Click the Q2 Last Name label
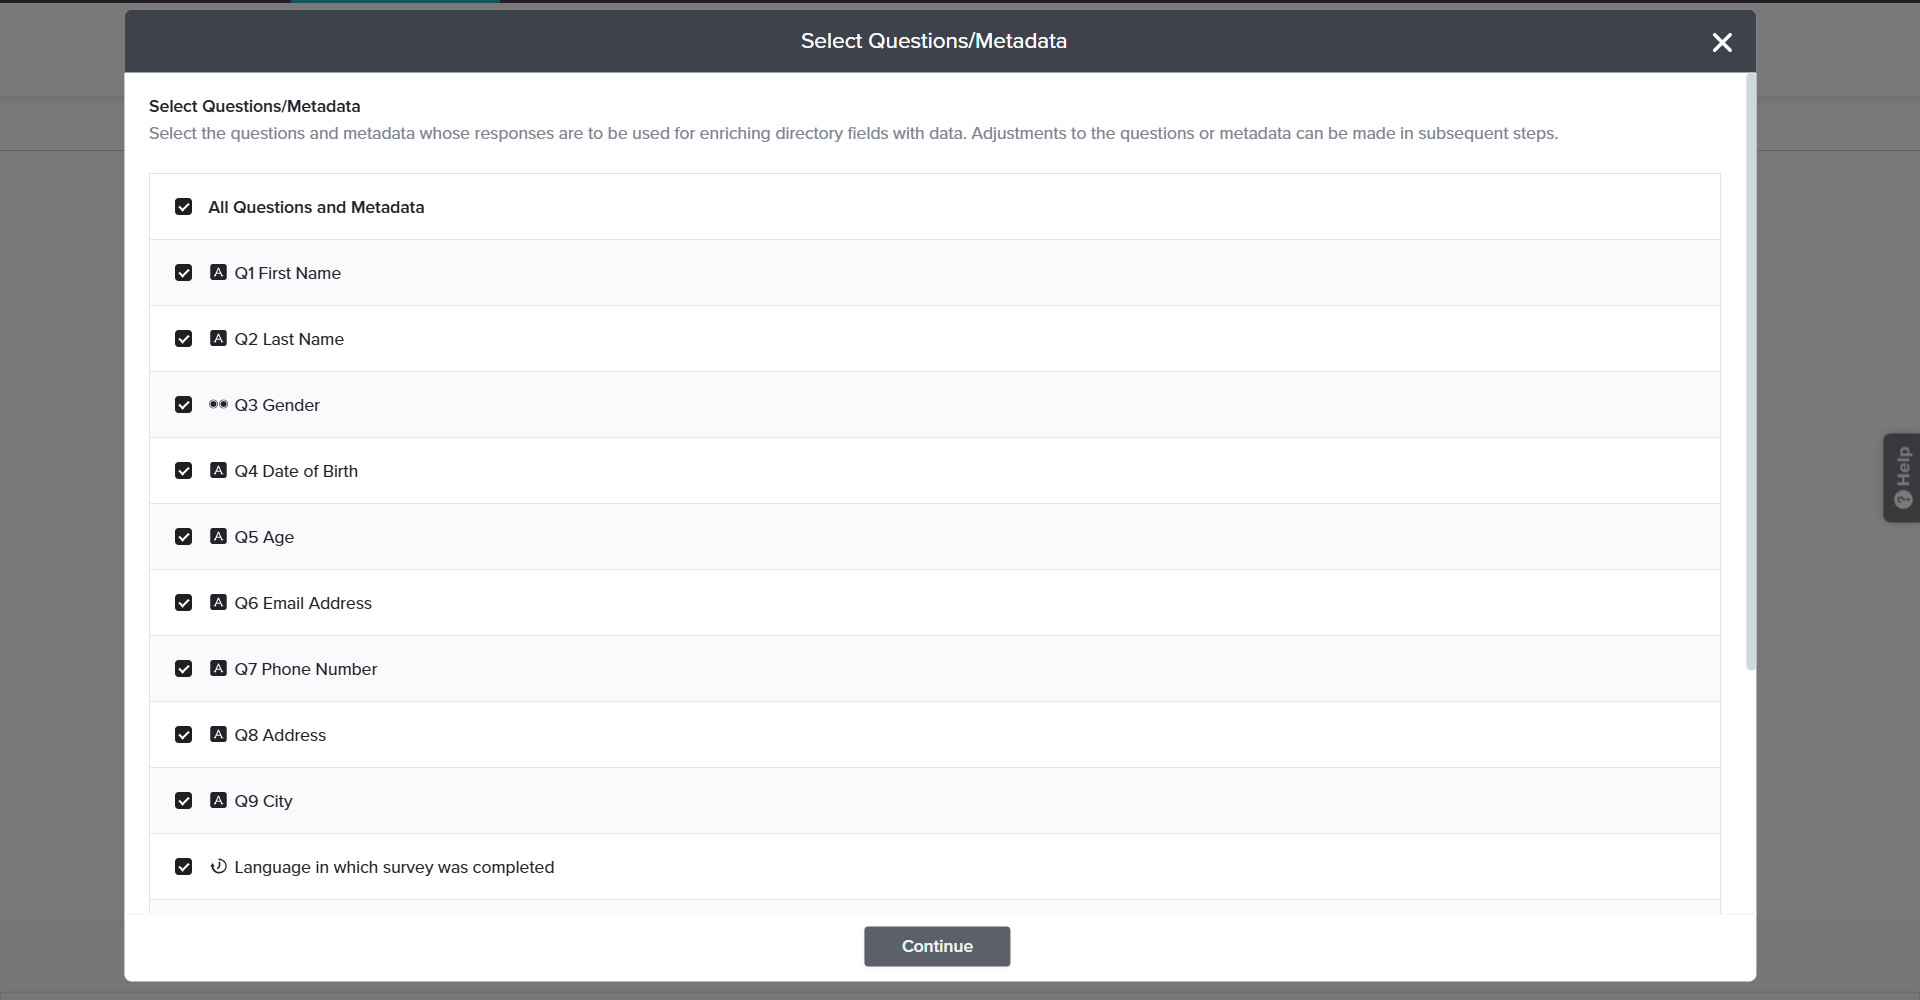 point(289,339)
